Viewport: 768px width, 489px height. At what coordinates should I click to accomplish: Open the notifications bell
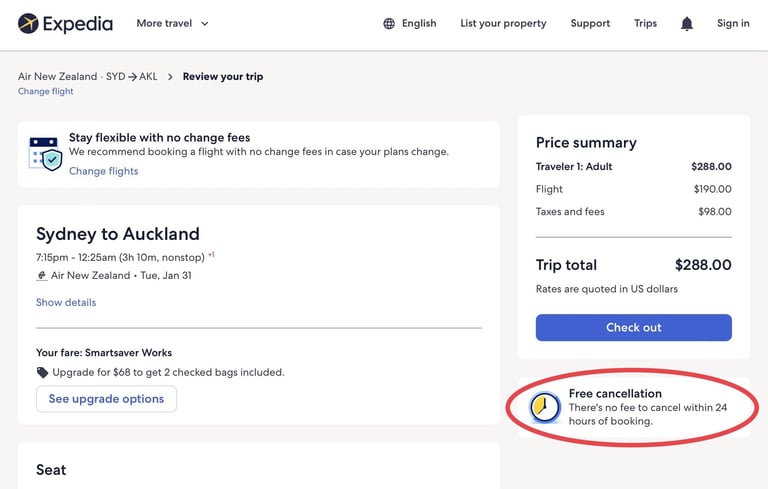687,24
